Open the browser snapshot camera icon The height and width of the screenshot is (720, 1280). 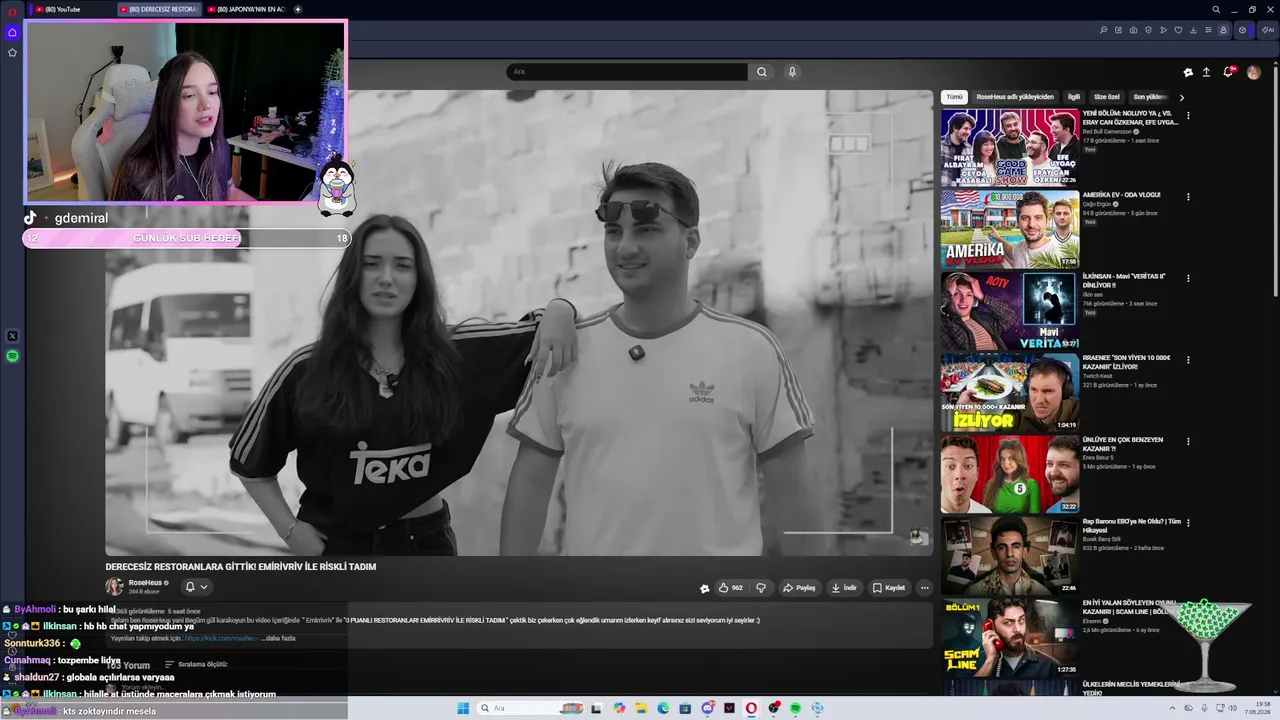click(x=1133, y=30)
